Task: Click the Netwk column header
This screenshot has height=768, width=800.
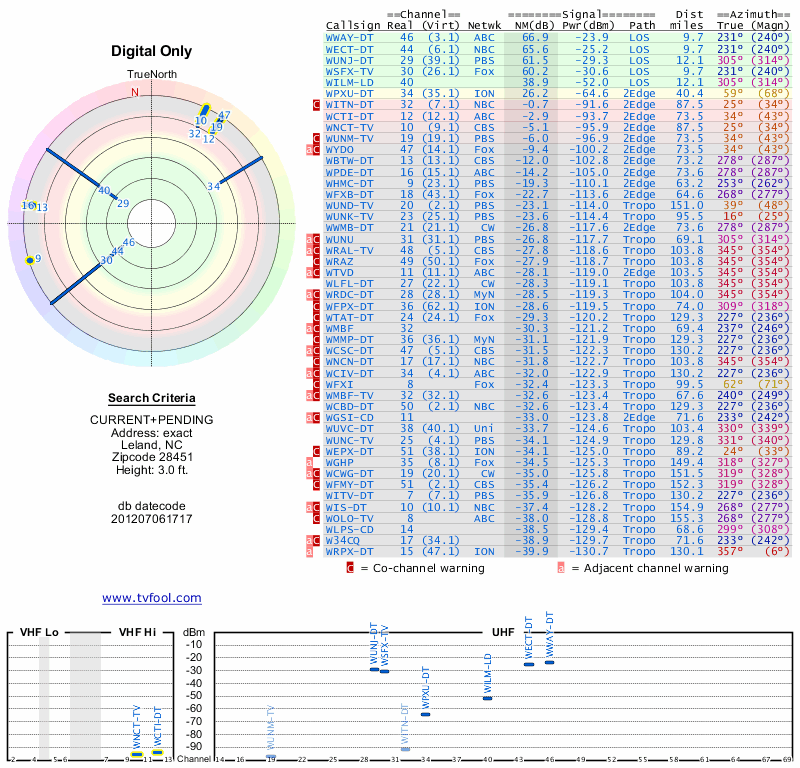Action: tap(484, 26)
